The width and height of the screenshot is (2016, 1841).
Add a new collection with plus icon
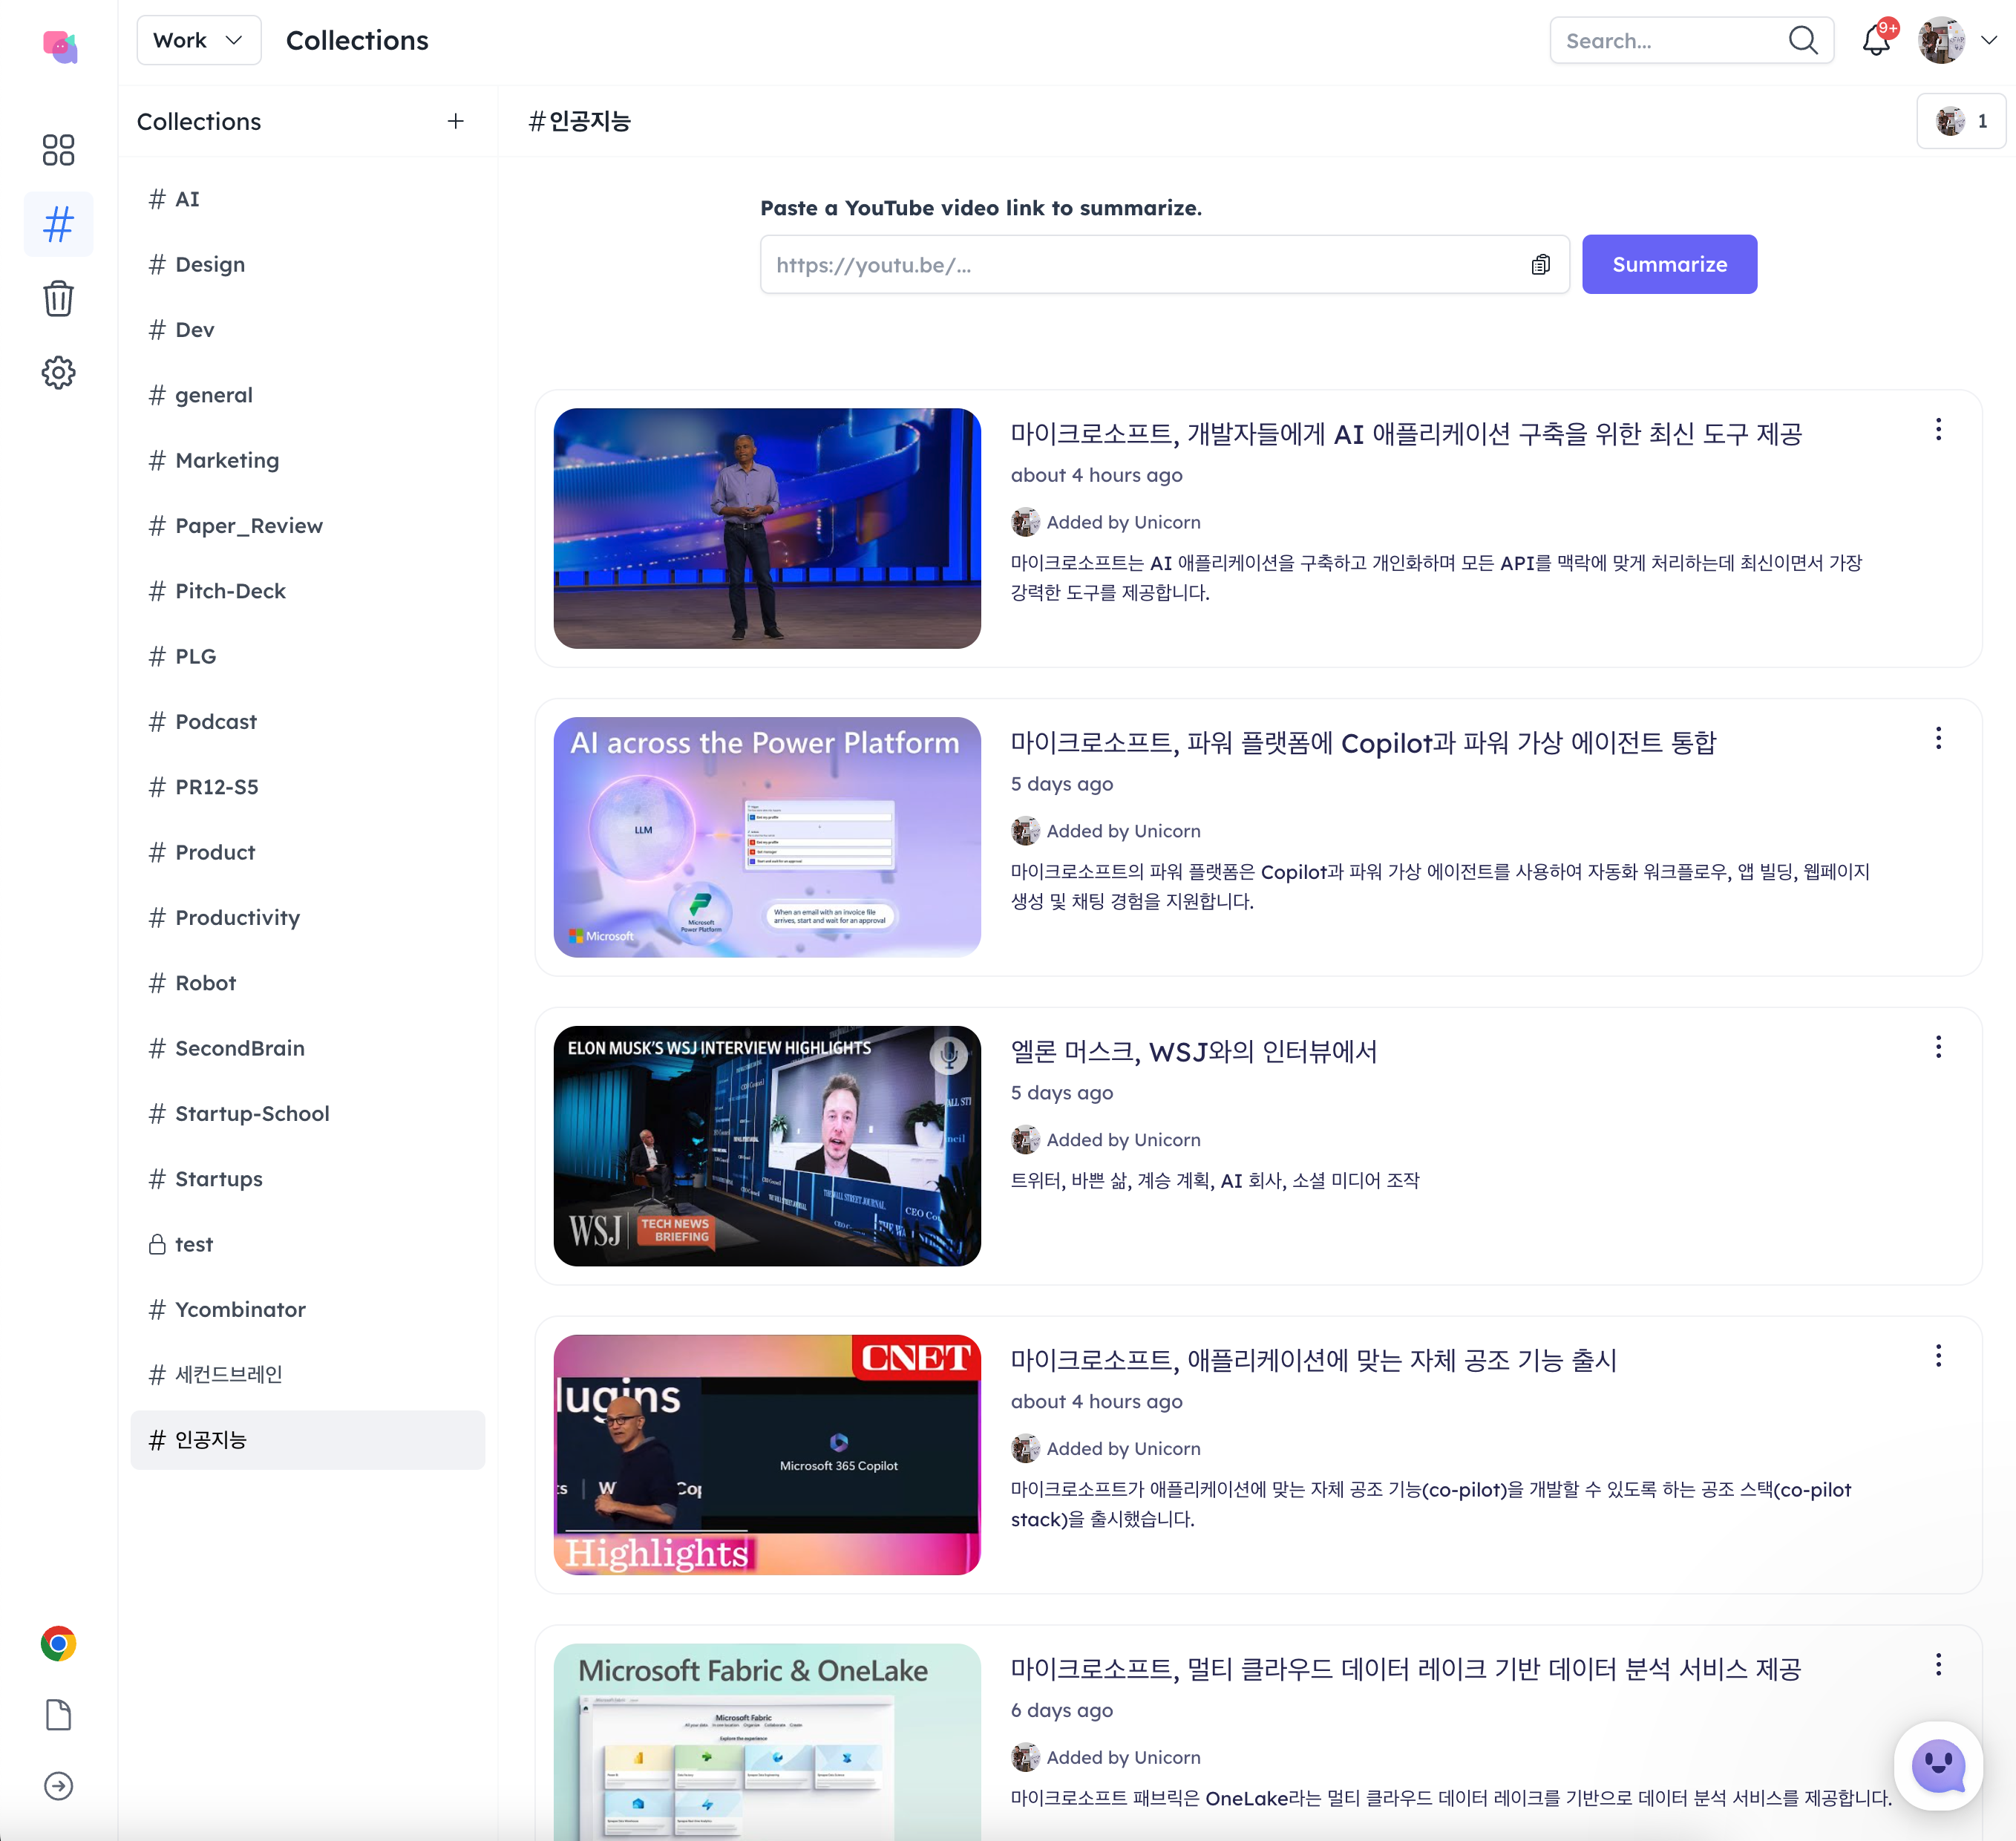[x=456, y=121]
